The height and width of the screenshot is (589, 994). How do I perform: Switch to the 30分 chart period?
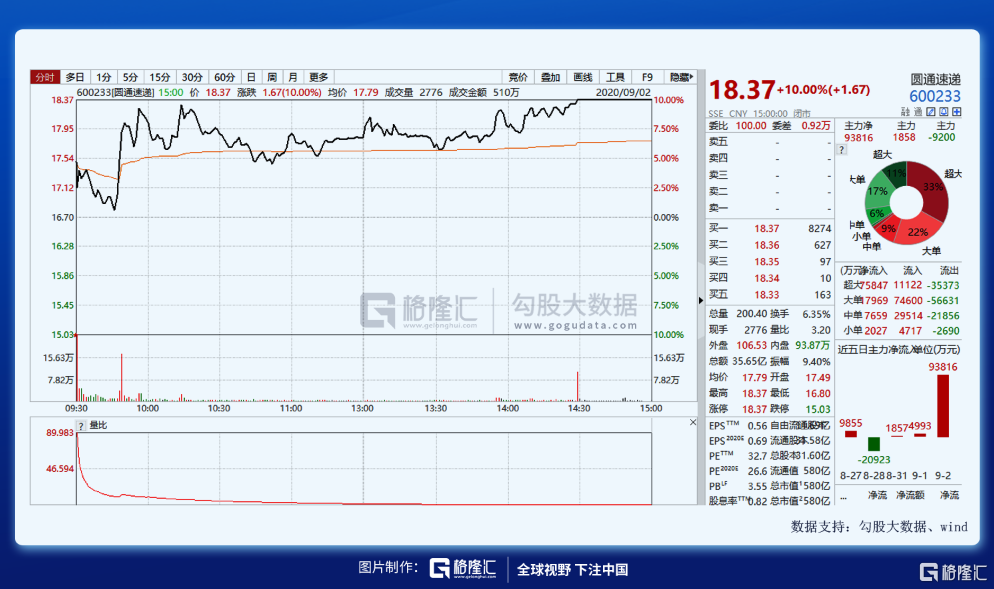click(192, 77)
